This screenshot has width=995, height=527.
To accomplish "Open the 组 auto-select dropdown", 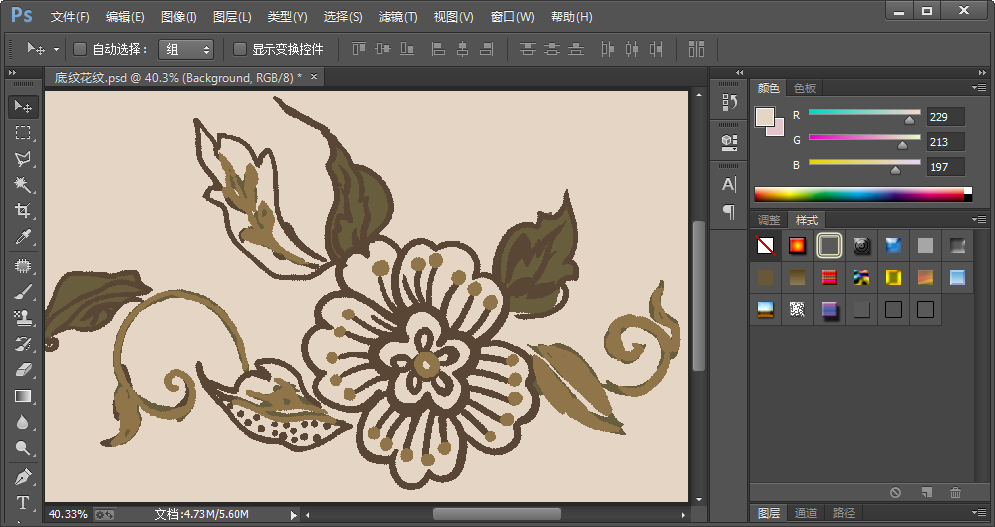I will pos(186,49).
